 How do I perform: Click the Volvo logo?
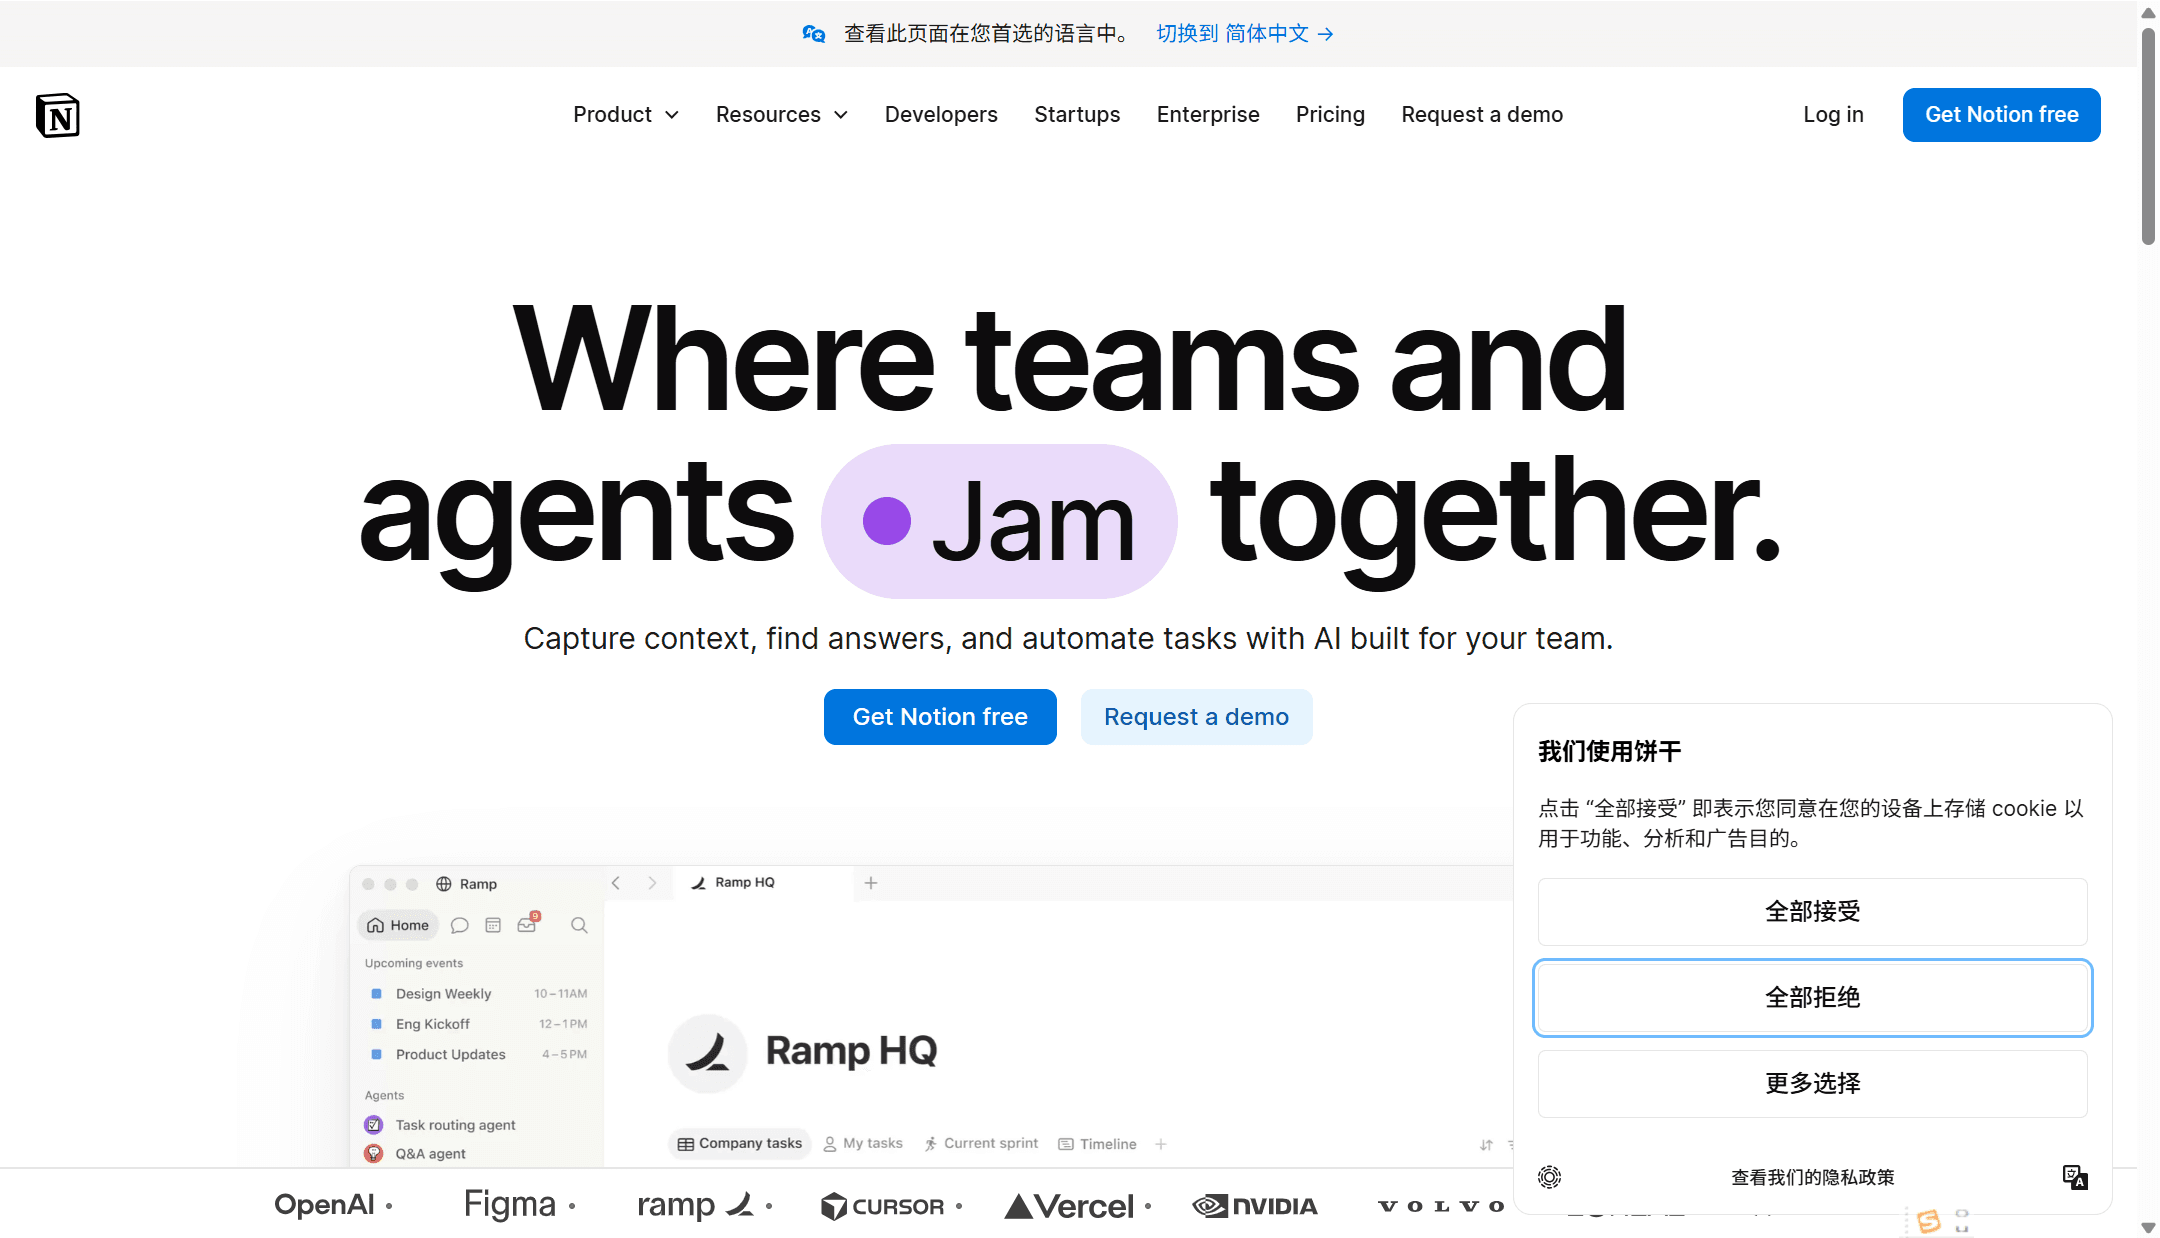[1441, 1206]
